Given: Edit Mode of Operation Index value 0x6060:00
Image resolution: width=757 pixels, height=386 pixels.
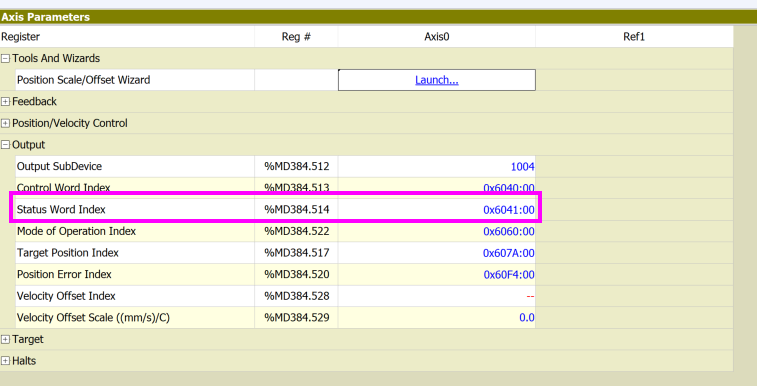Looking at the screenshot, I should tap(436, 231).
